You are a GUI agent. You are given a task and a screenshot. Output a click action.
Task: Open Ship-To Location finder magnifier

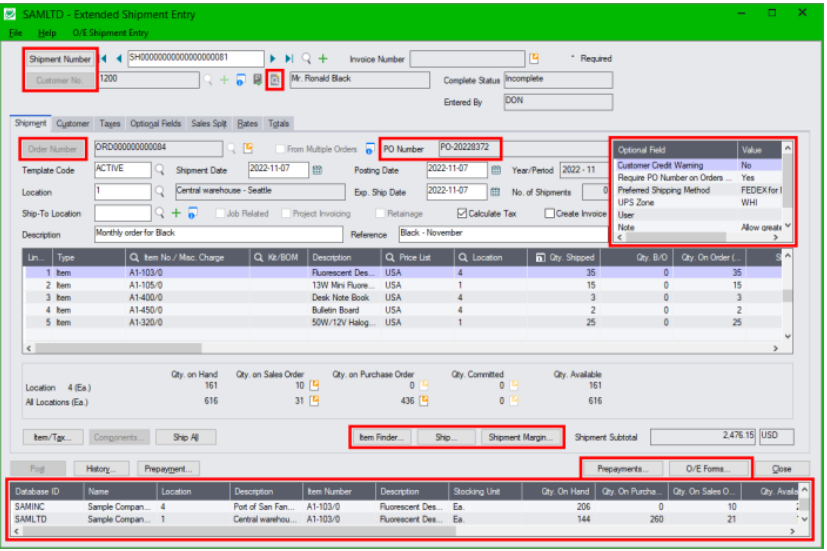pos(159,213)
